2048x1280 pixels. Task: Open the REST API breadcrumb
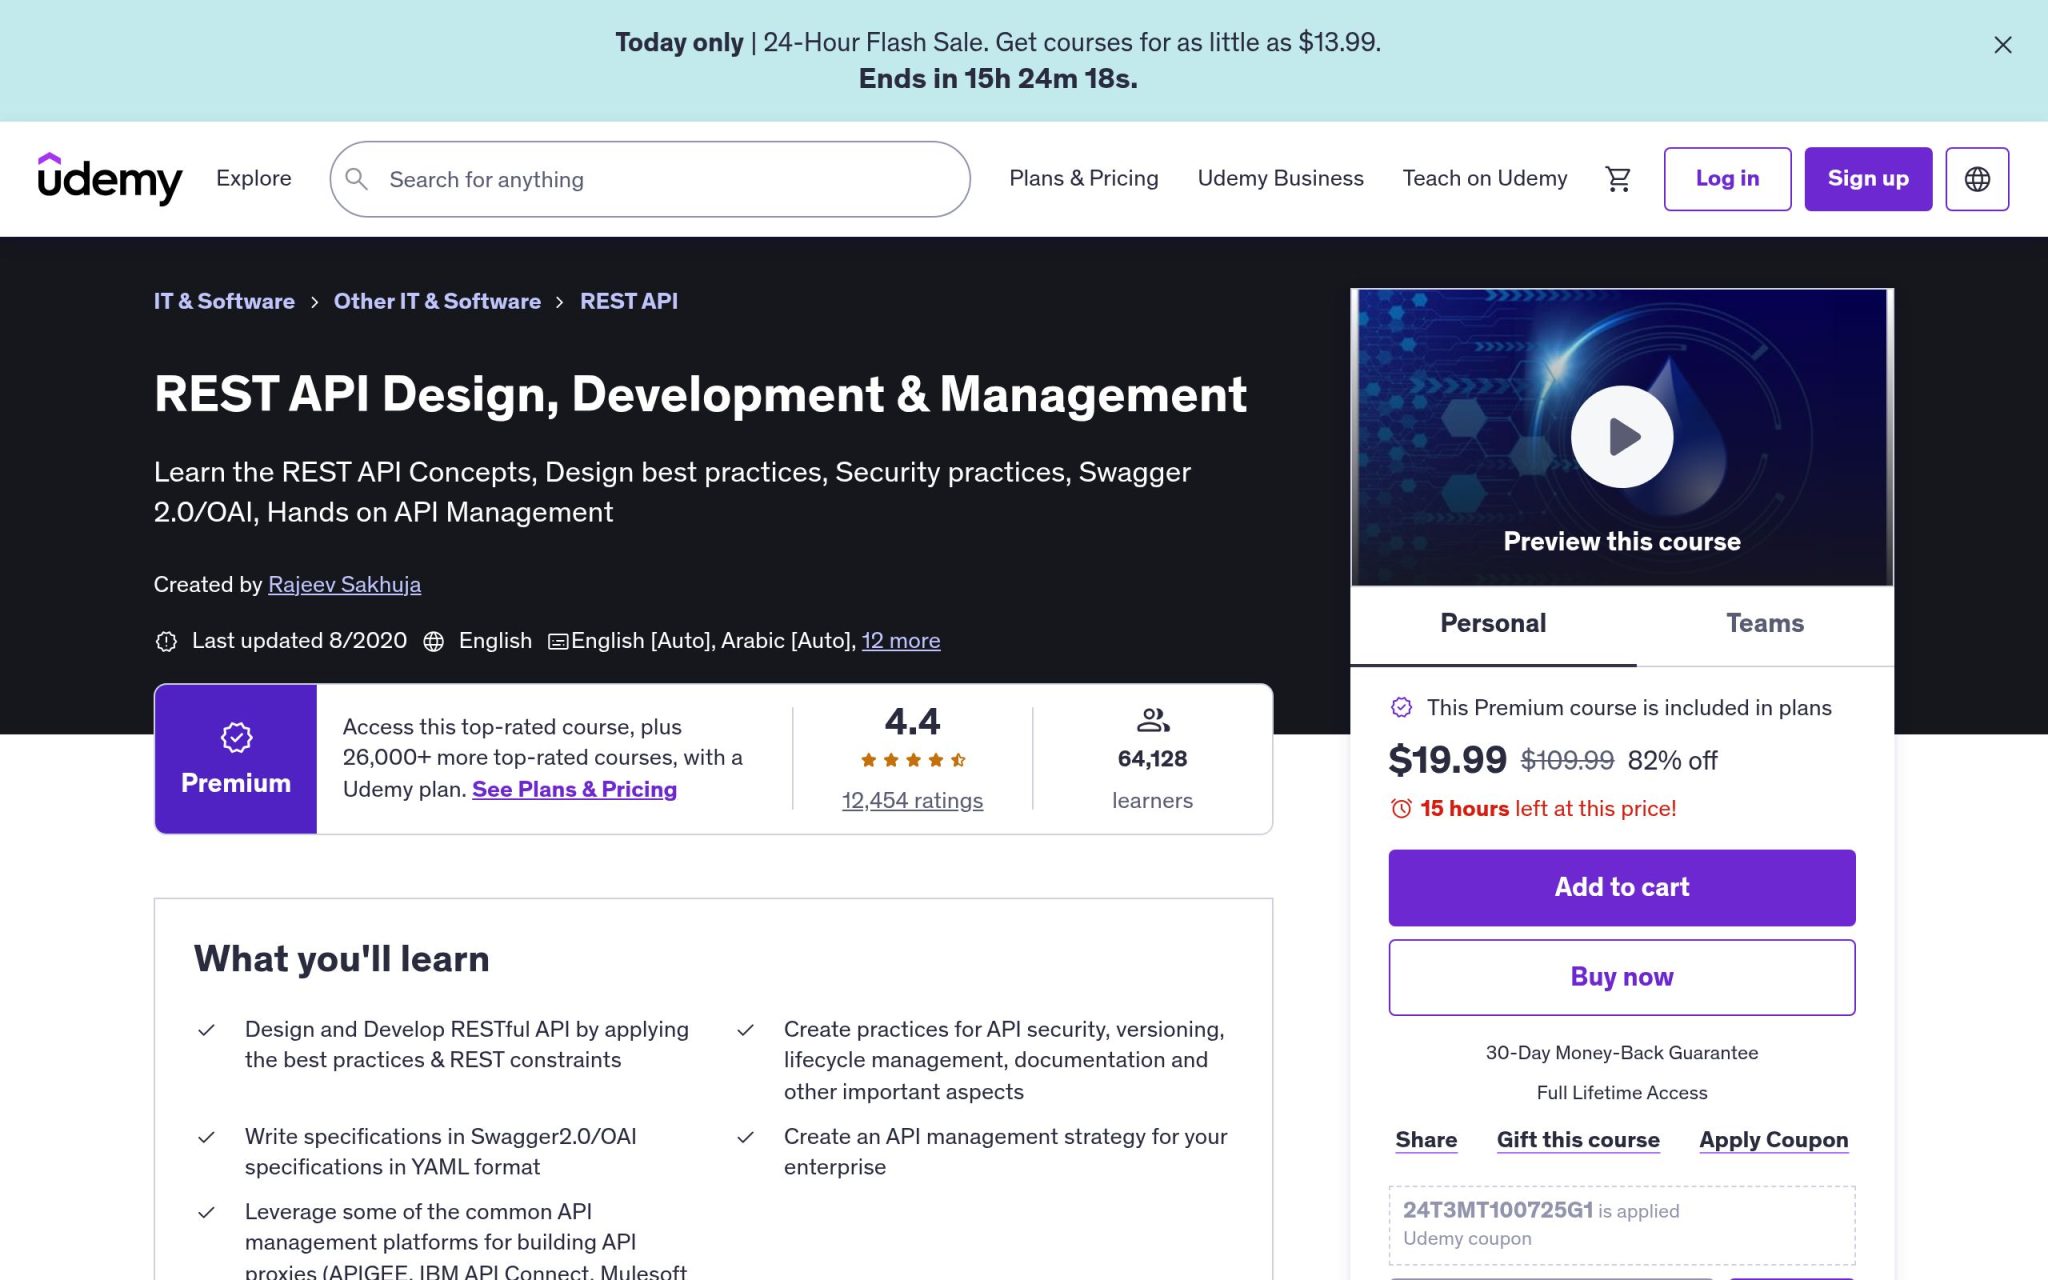[629, 301]
